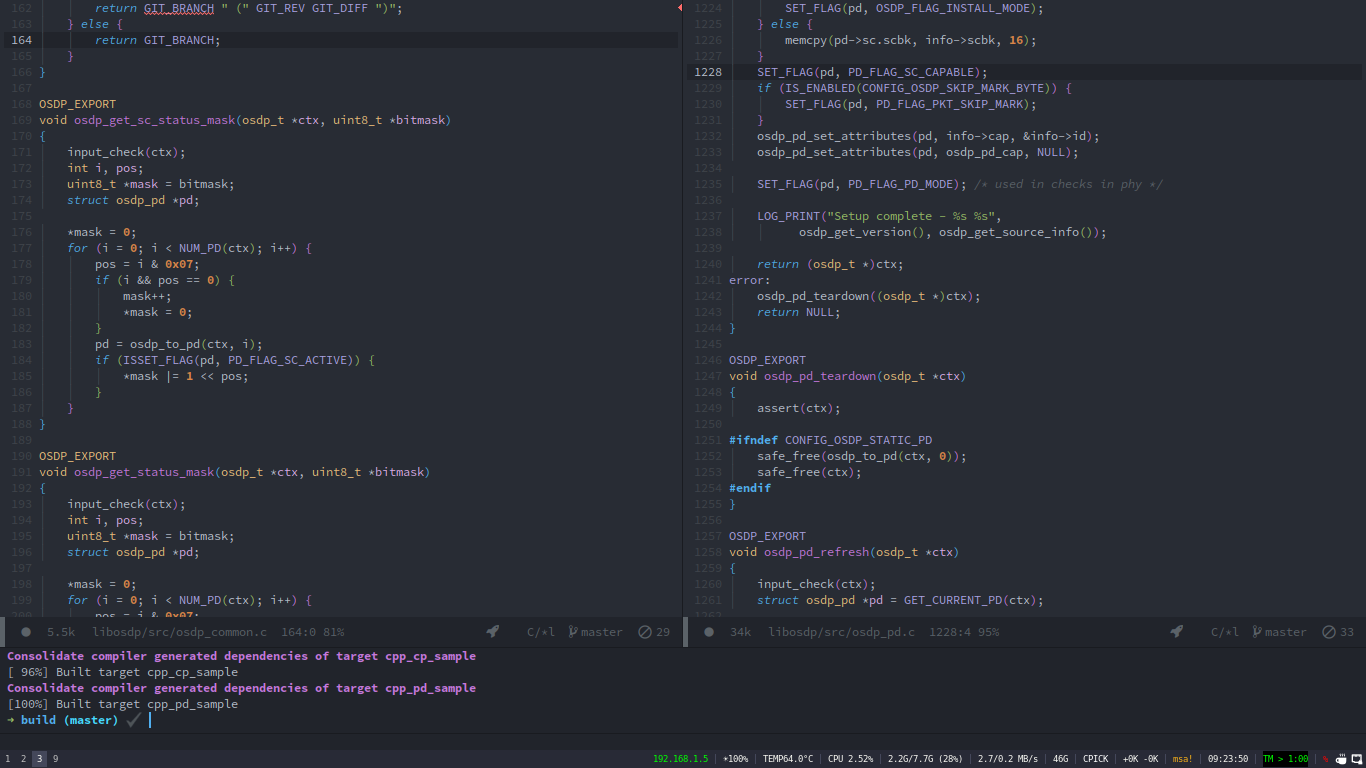This screenshot has width=1366, height=768.
Task: Click orange msa! indicator
Action: click(x=1183, y=759)
